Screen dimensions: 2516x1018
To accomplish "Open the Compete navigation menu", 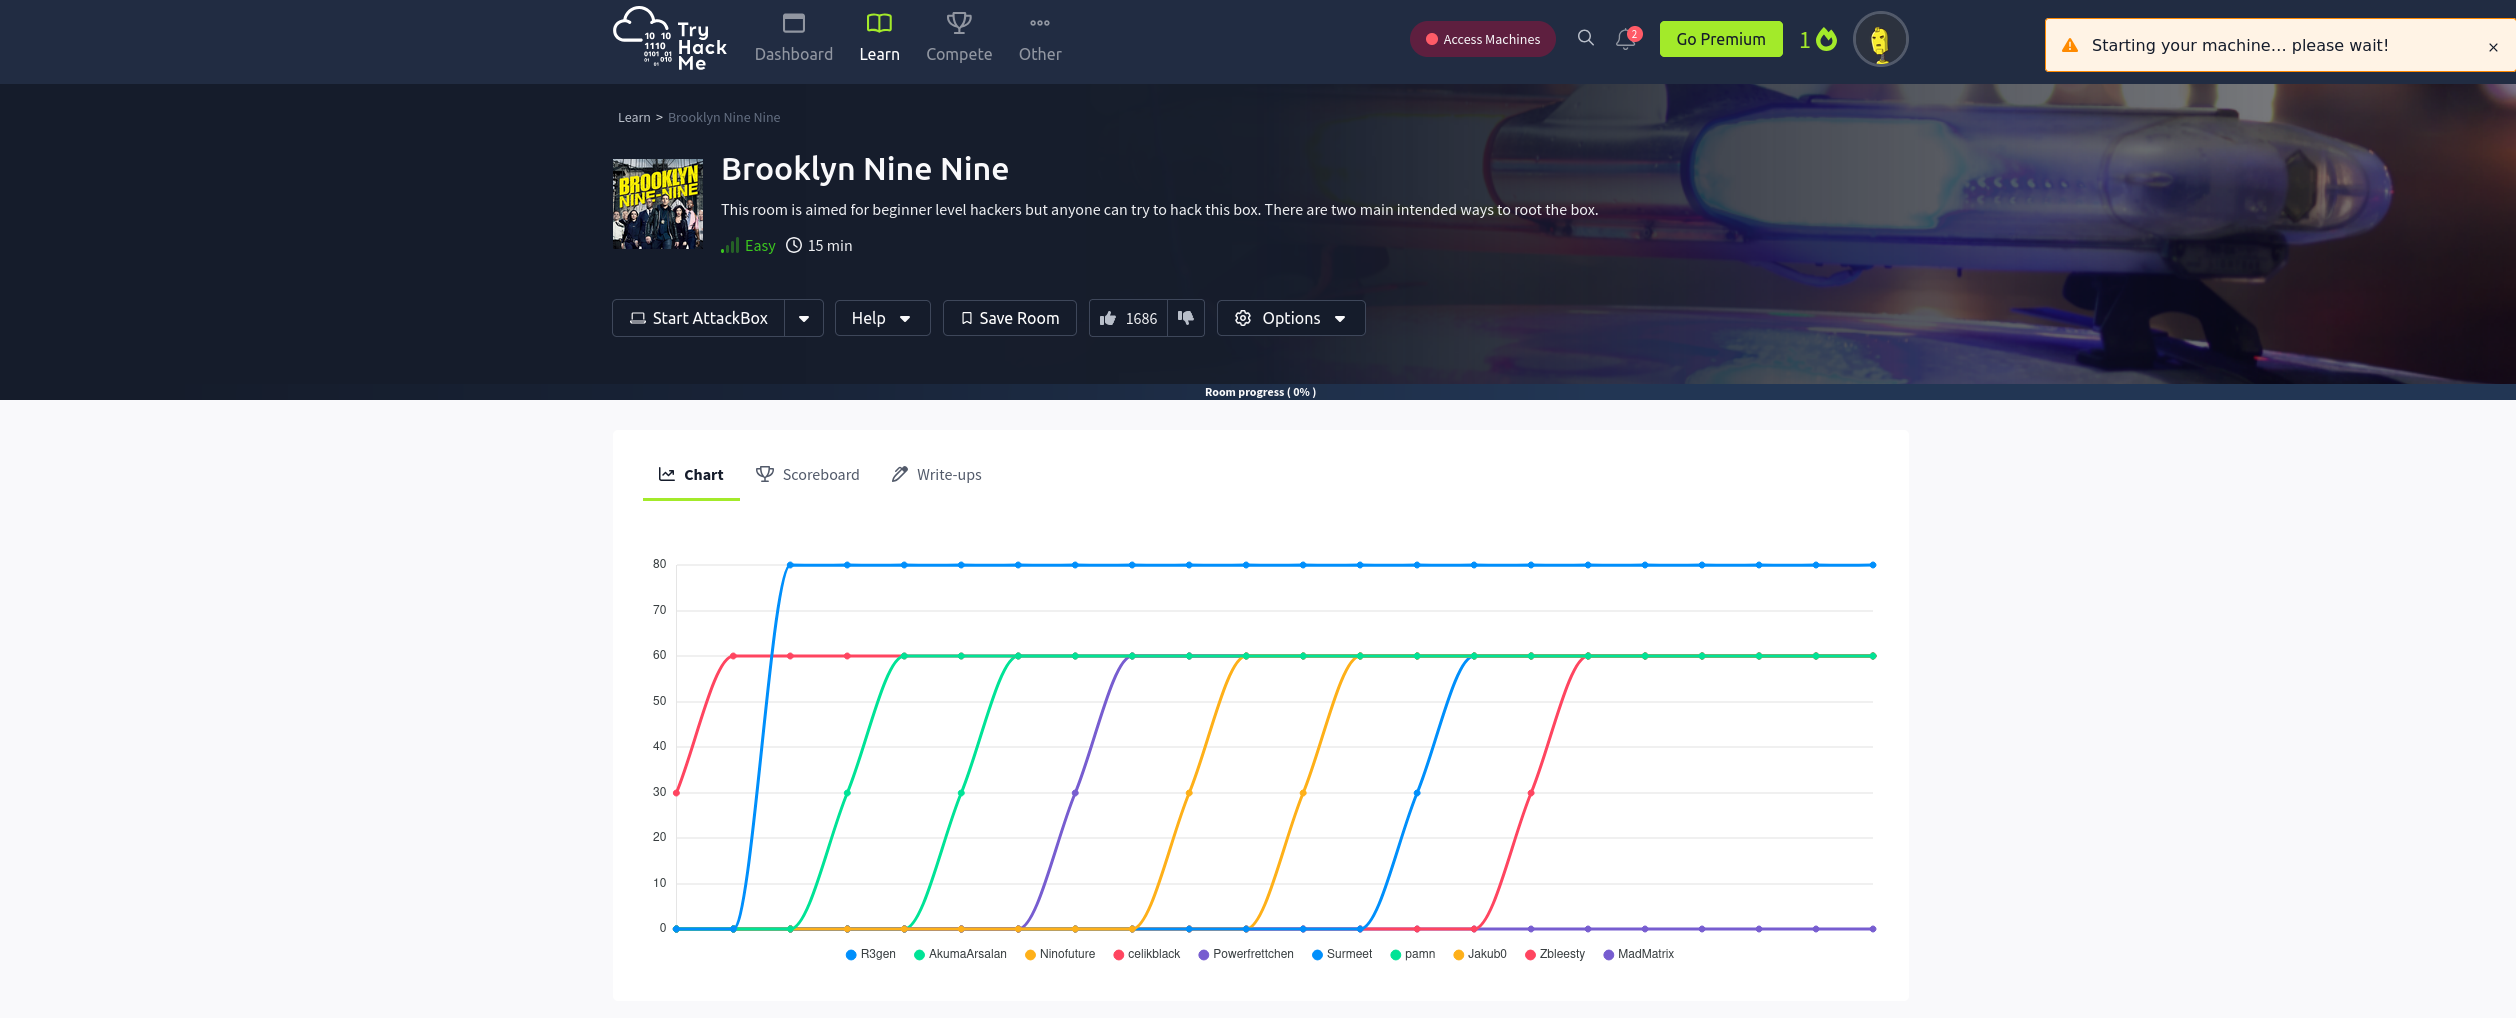I will (959, 39).
